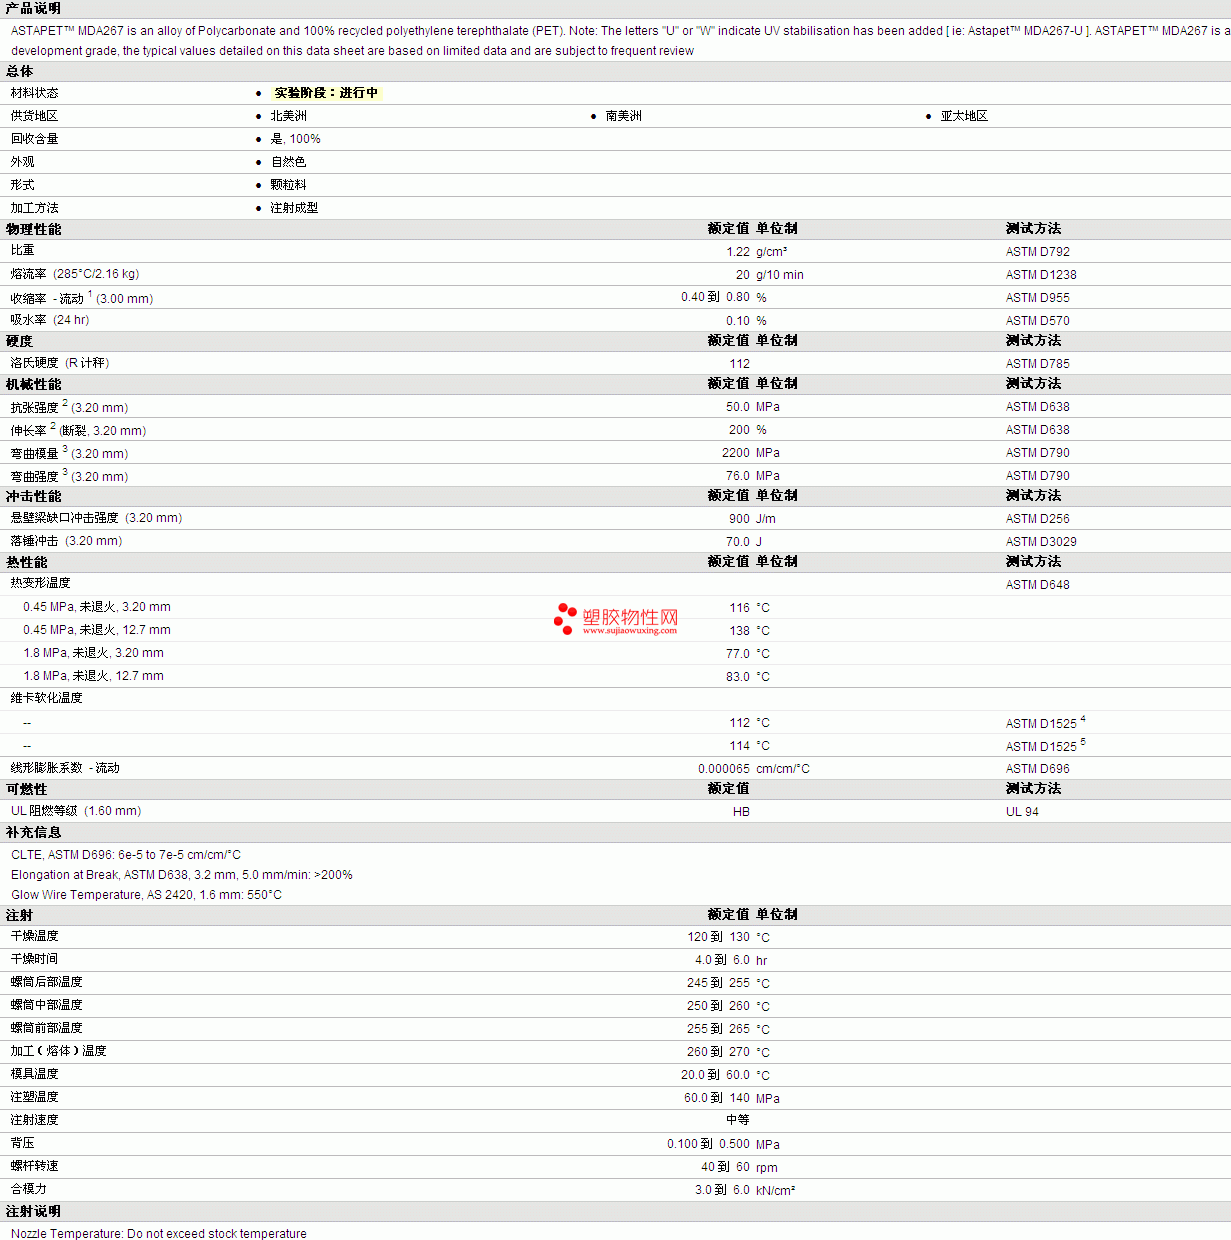Click the 螺筒后部温度 row label
This screenshot has width=1231, height=1240.
(46, 982)
